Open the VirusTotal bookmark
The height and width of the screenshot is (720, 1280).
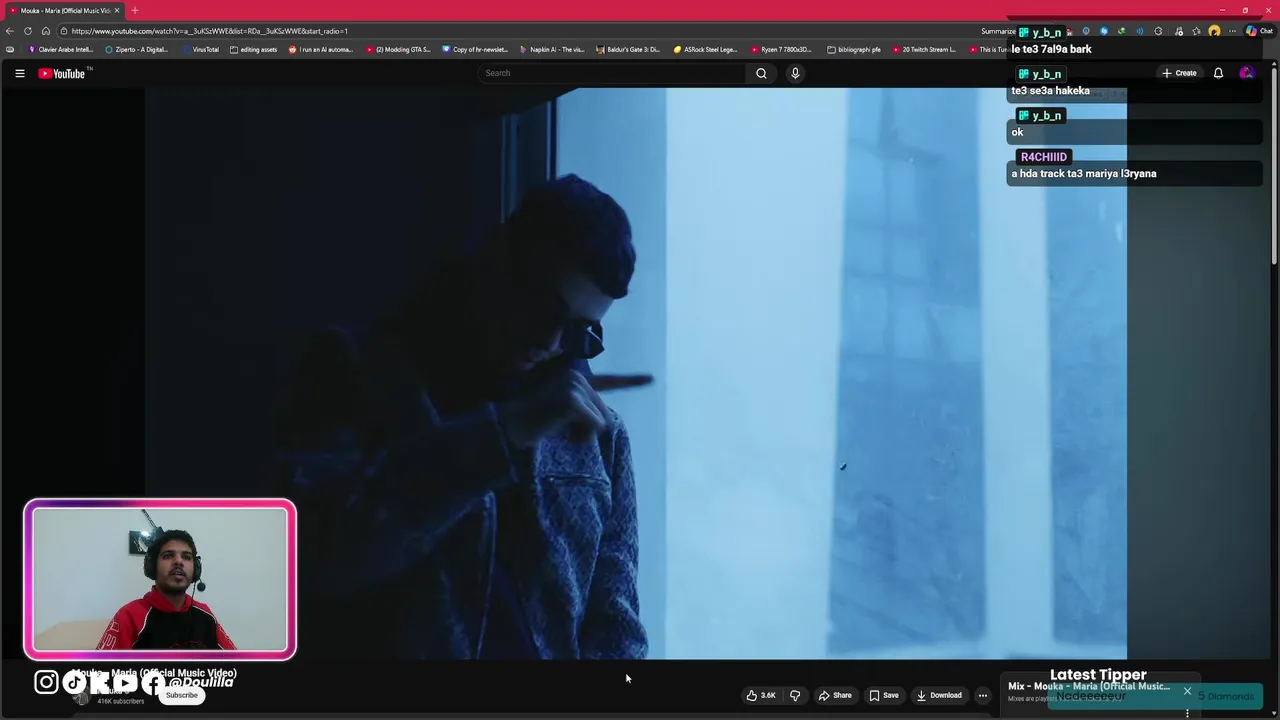[200, 49]
